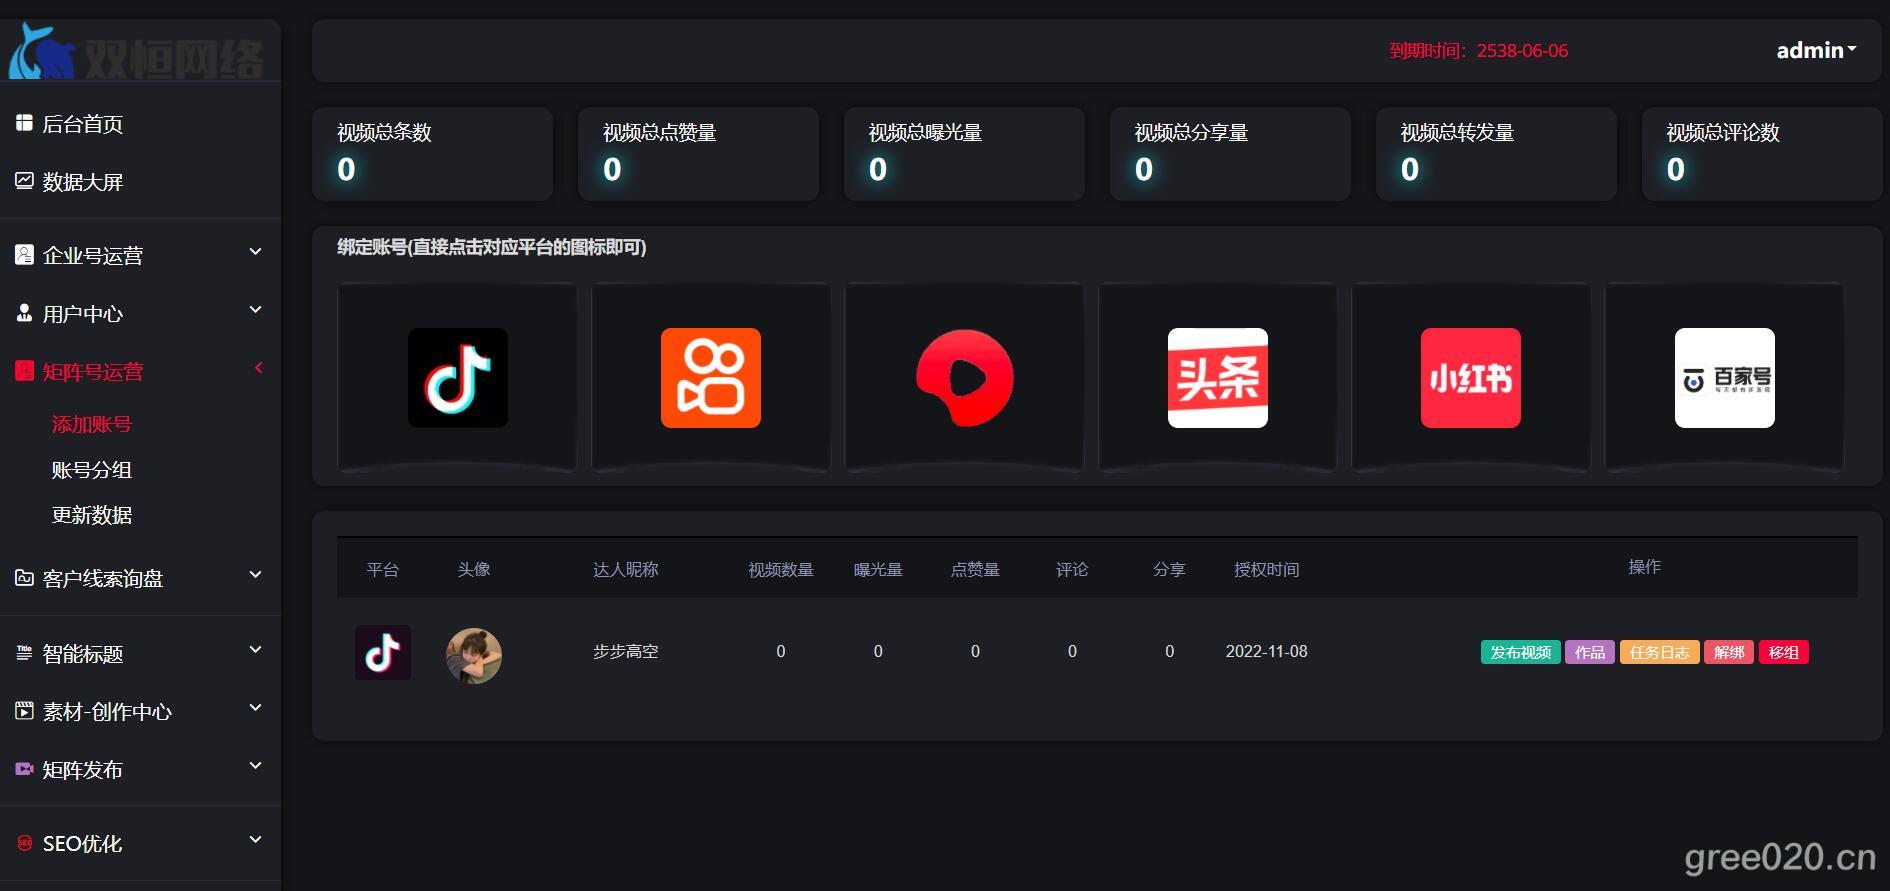Click the Douyin icon in the account table row
This screenshot has height=891, width=1890.
point(383,652)
